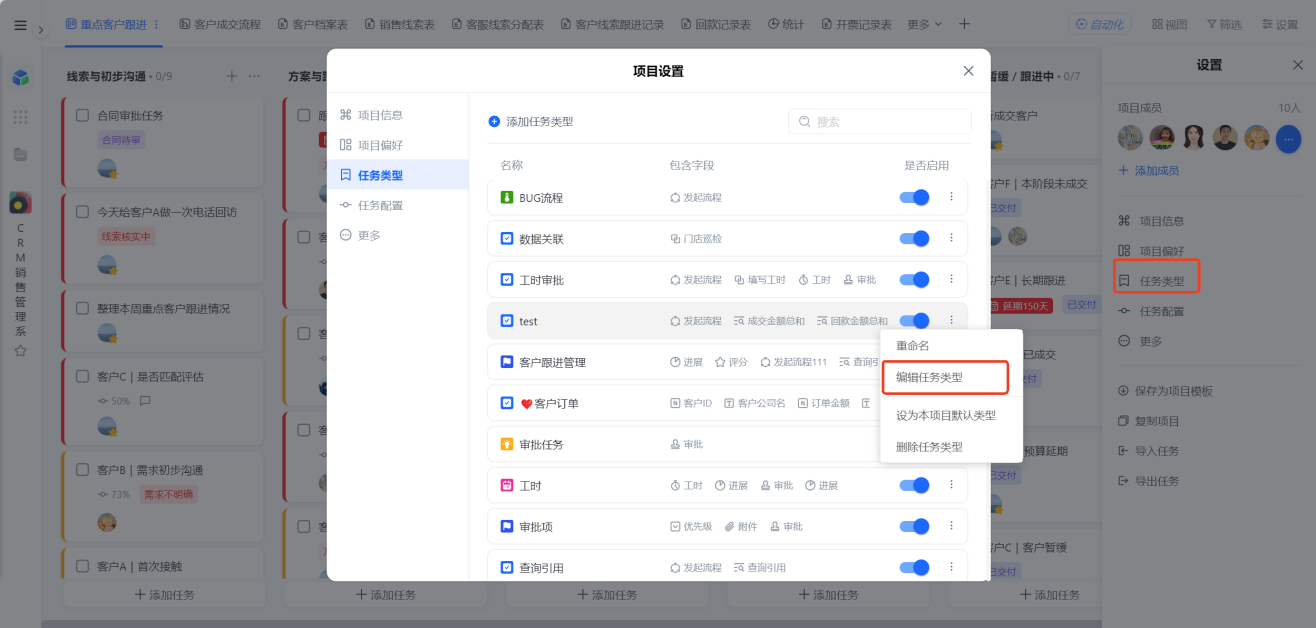This screenshot has width=1316, height=628.
Task: Click the 查询引用 checkbox-style type icon
Action: (507, 567)
